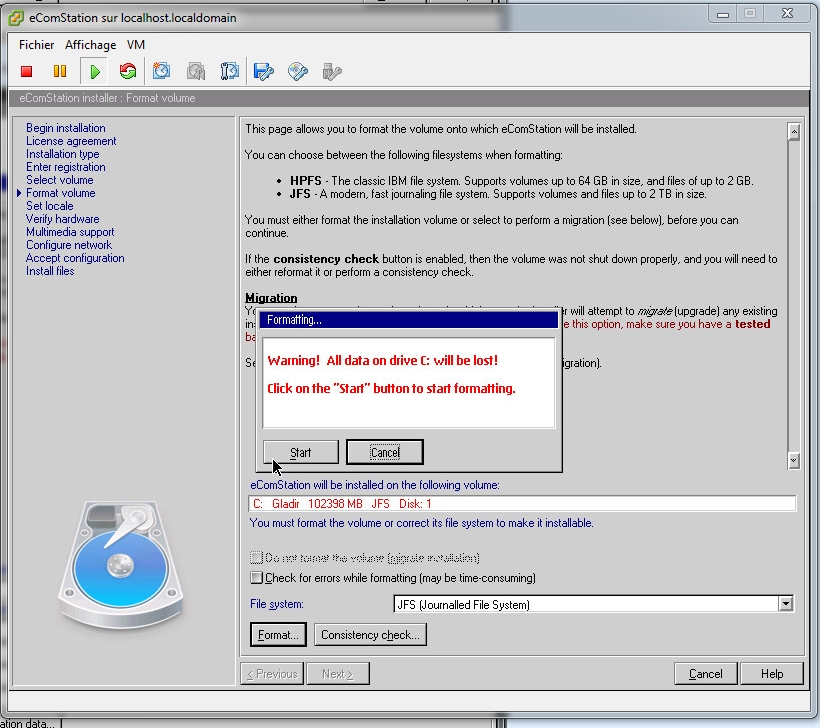Viewport: 820px width, 728px height.
Task: Go to Multimedia support step
Action: [70, 232]
